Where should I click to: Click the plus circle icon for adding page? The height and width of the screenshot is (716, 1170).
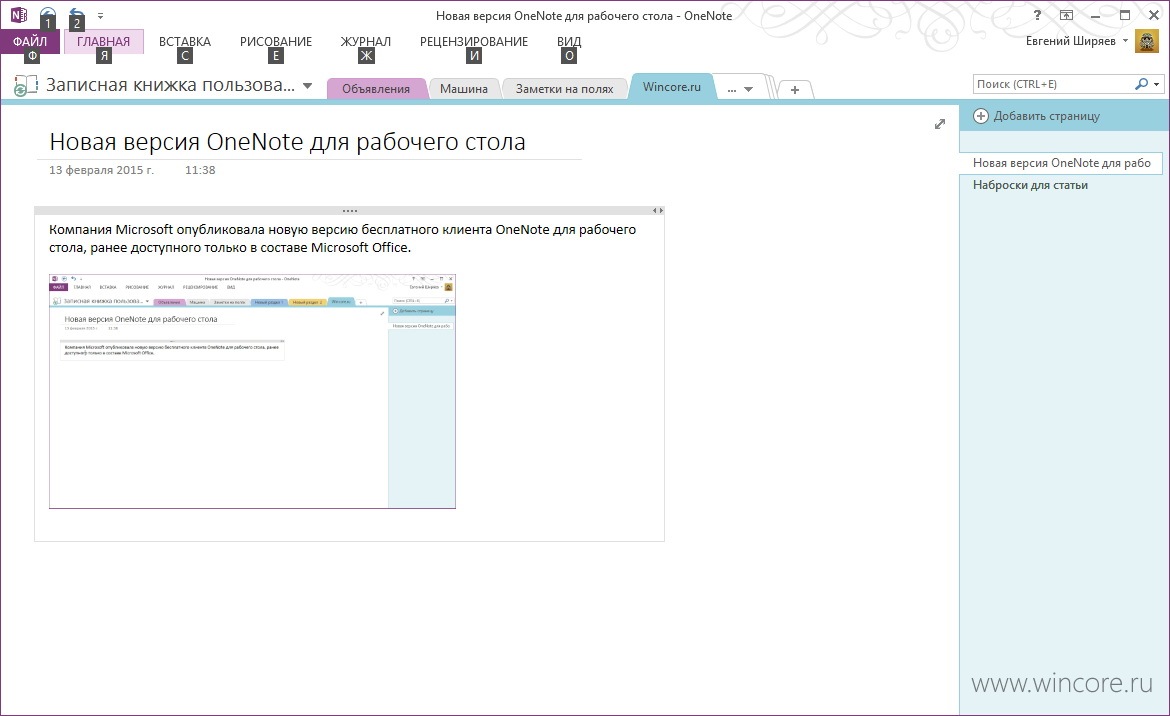point(981,116)
